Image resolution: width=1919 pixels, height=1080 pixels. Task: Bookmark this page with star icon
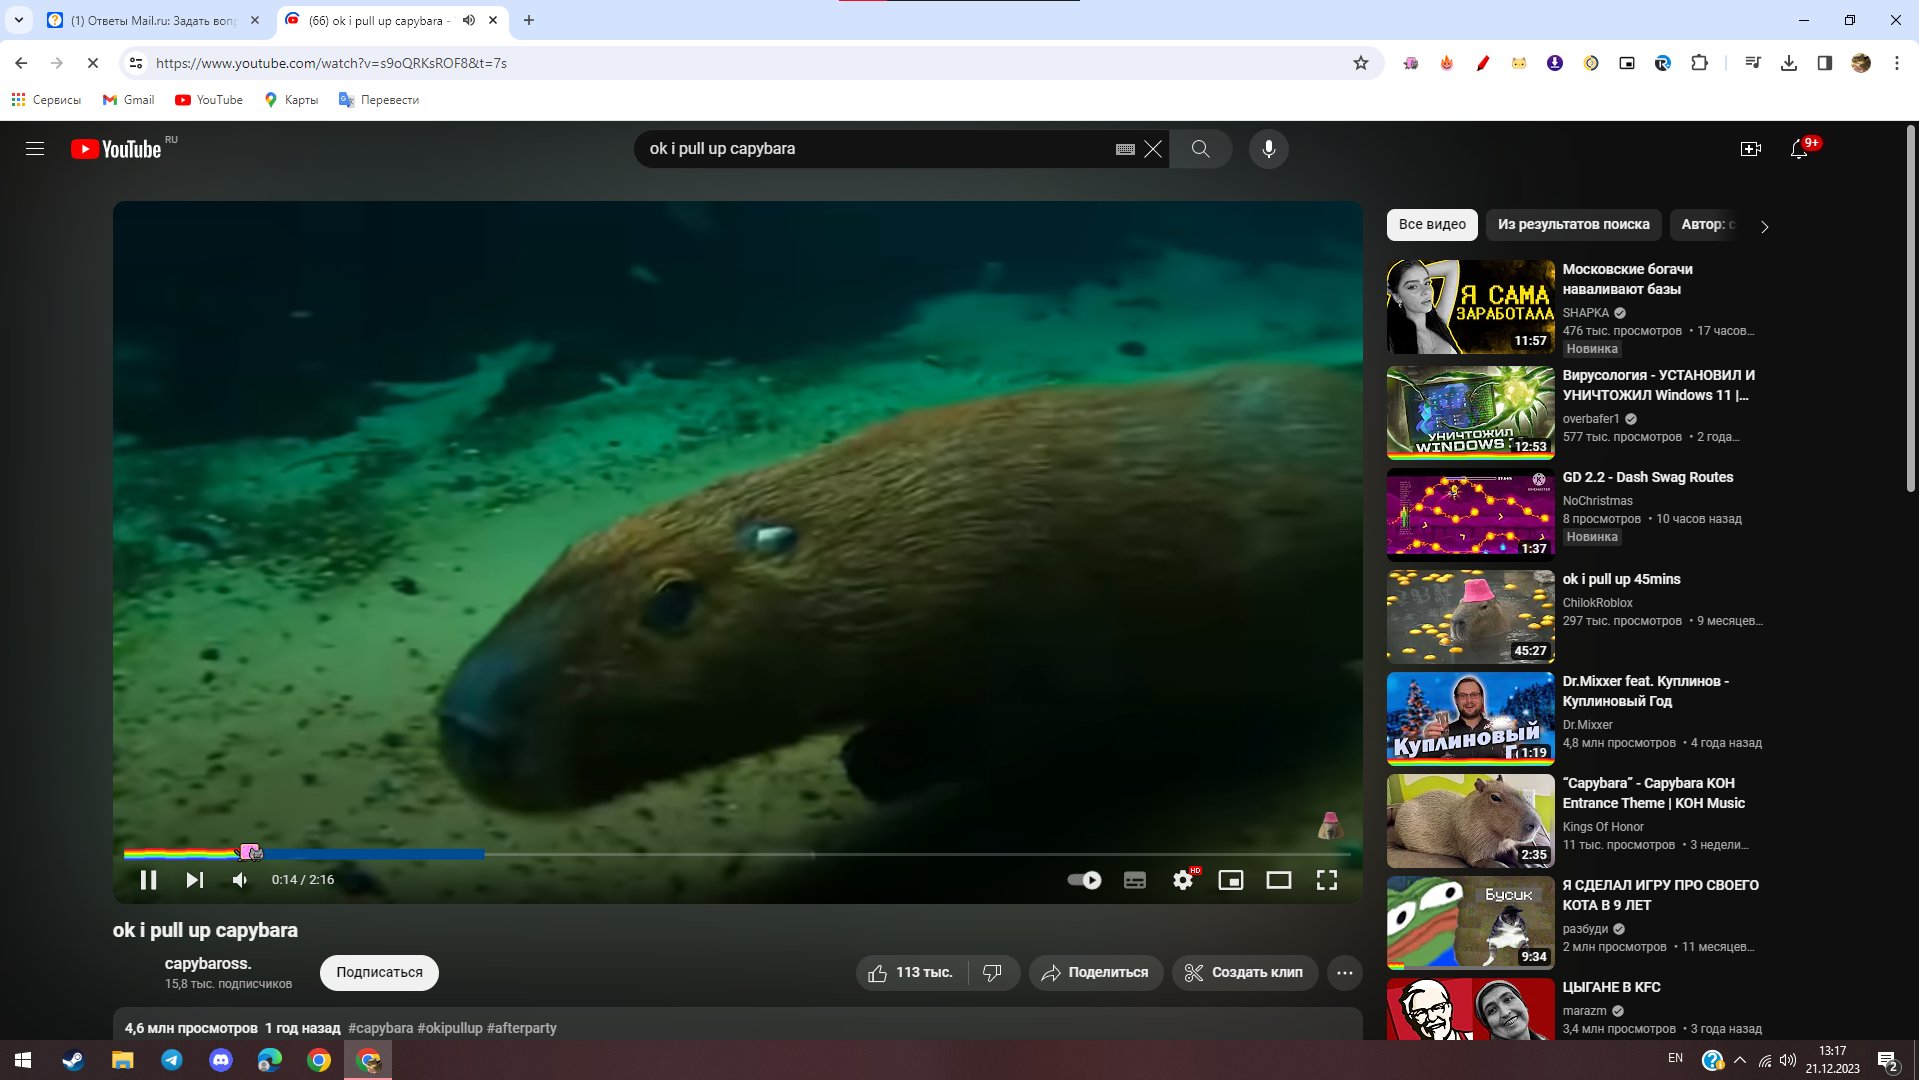[1361, 63]
